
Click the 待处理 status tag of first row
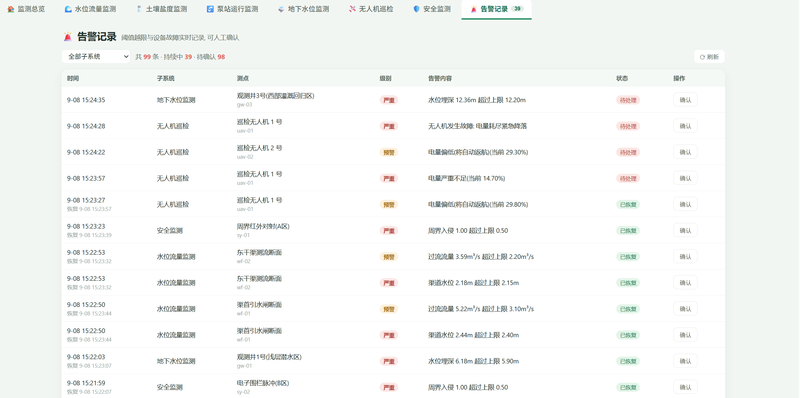628,100
